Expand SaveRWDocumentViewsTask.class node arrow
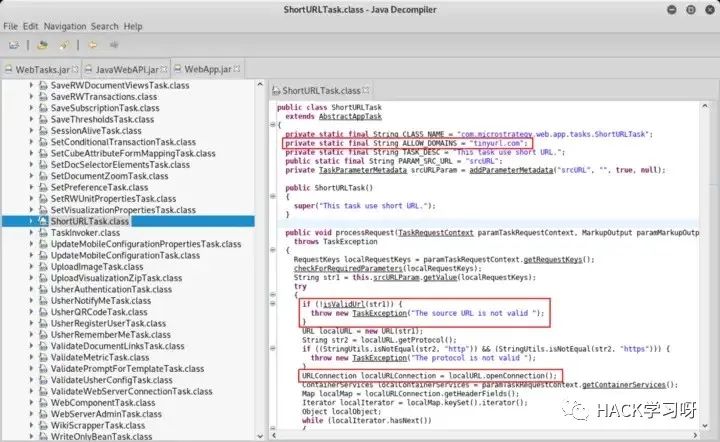 click(31, 87)
